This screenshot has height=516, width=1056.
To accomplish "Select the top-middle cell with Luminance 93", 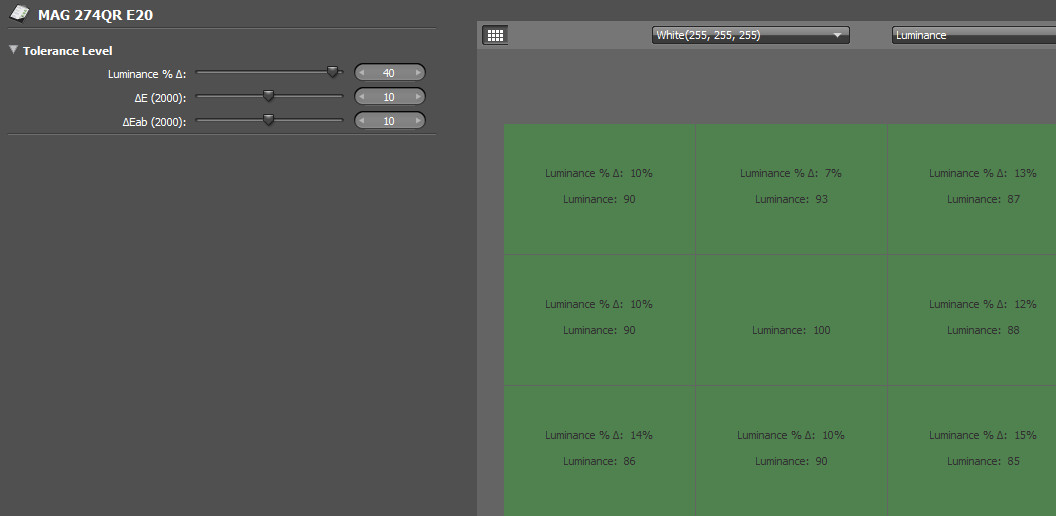I will coord(791,188).
